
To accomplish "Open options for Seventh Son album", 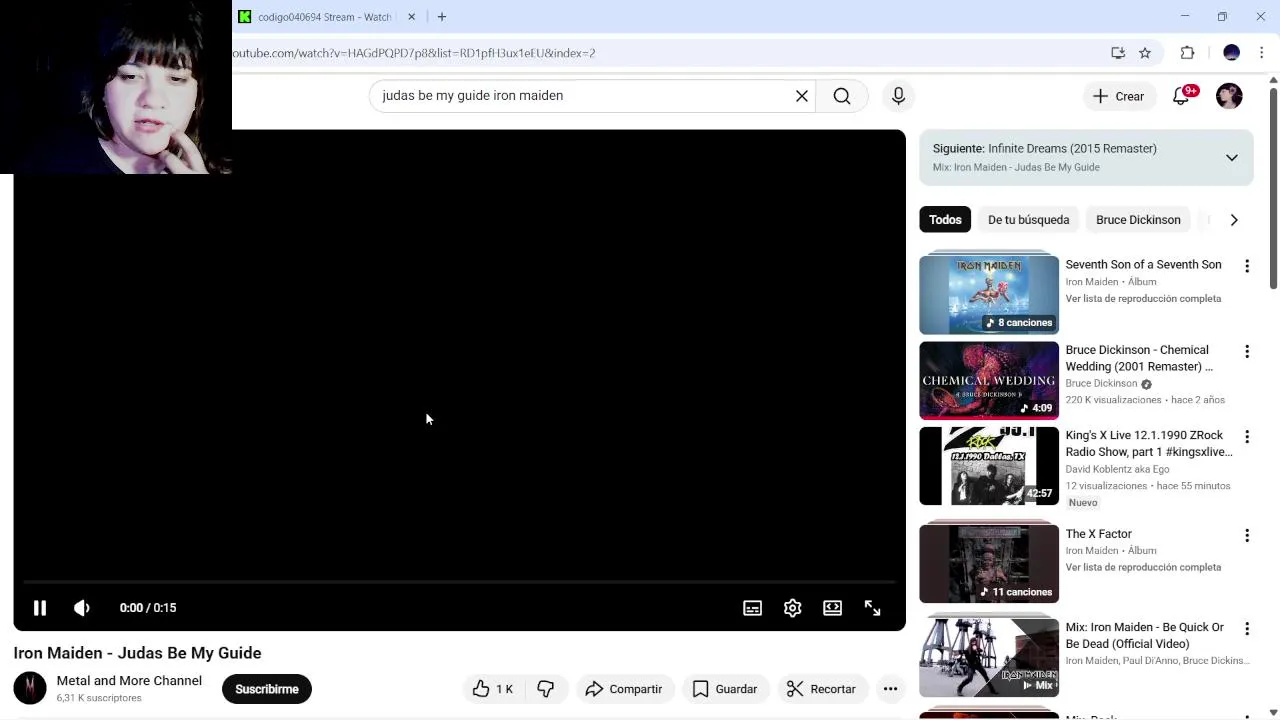I will click(x=1247, y=266).
